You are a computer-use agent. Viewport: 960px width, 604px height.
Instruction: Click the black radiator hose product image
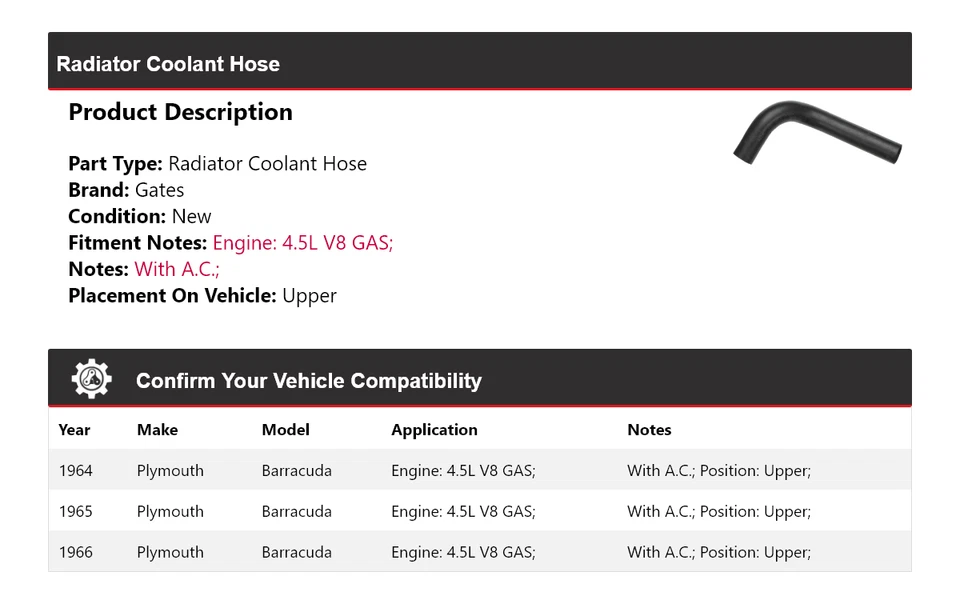816,135
